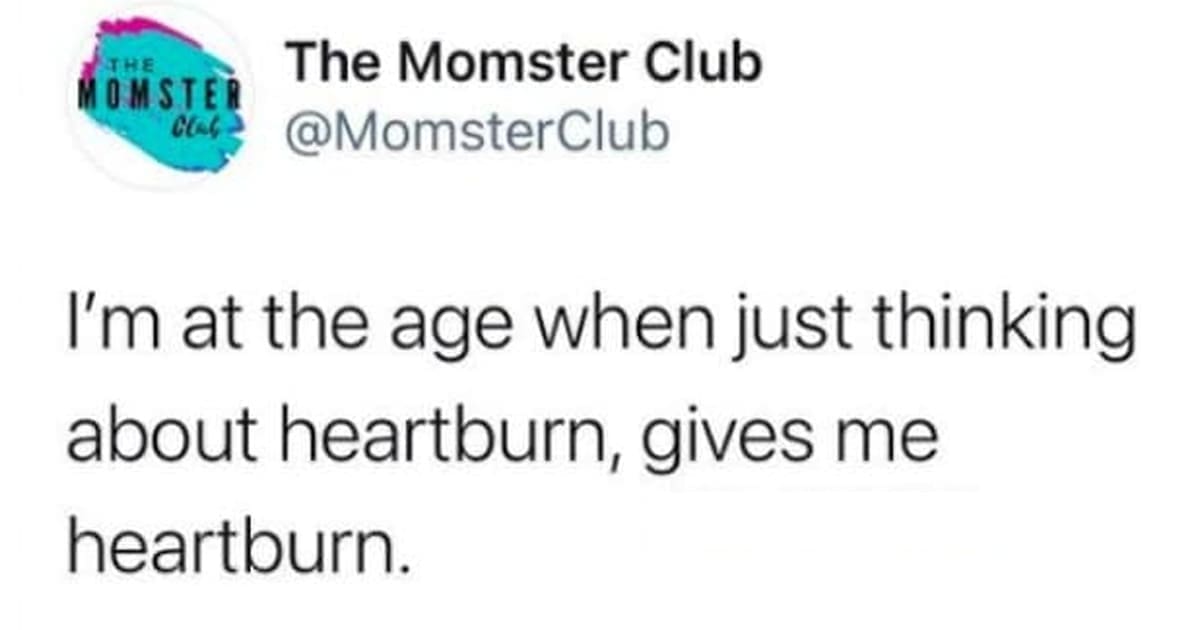Open the @MomsterClub handle link
1200x630 pixels.
pos(477,131)
